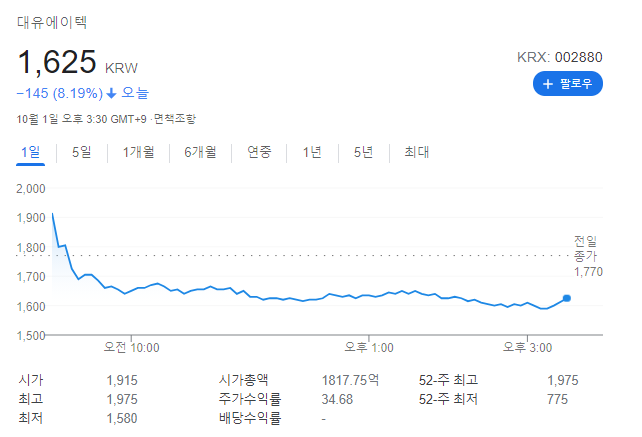
Task: Click the 2,000 y-axis label
Action: 31,189
